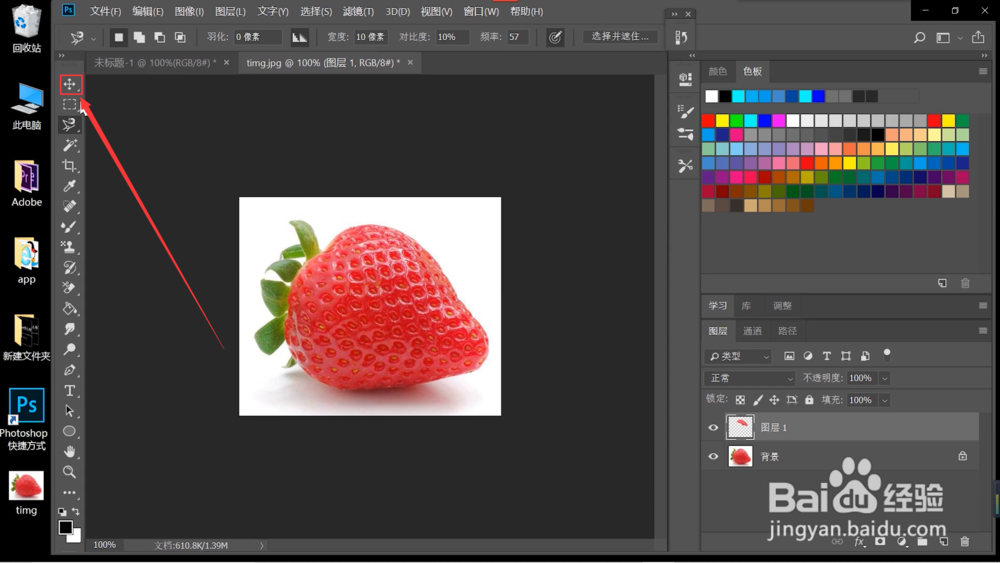Select the Hand tool
Image resolution: width=1000 pixels, height=563 pixels.
(70, 451)
